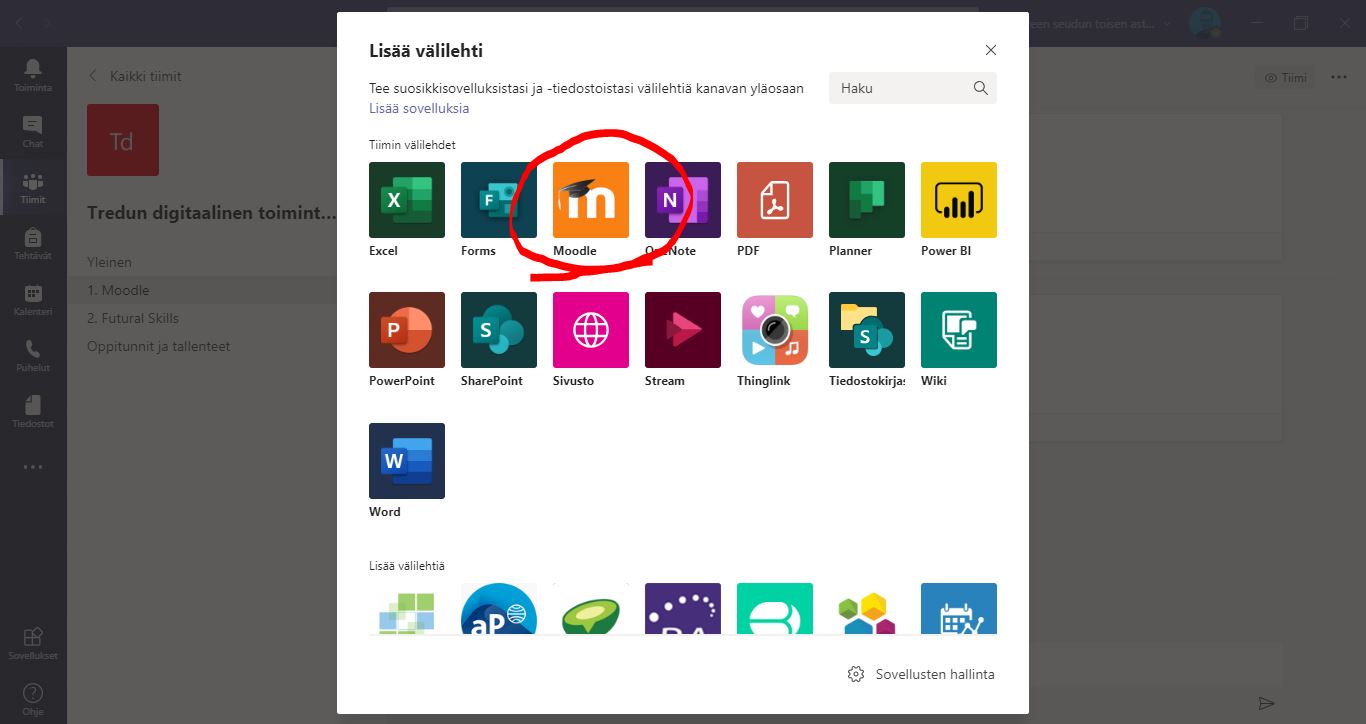Click the Tredun digitaalinen toimint... team title
The height and width of the screenshot is (724, 1366).
pyautogui.click(x=212, y=213)
